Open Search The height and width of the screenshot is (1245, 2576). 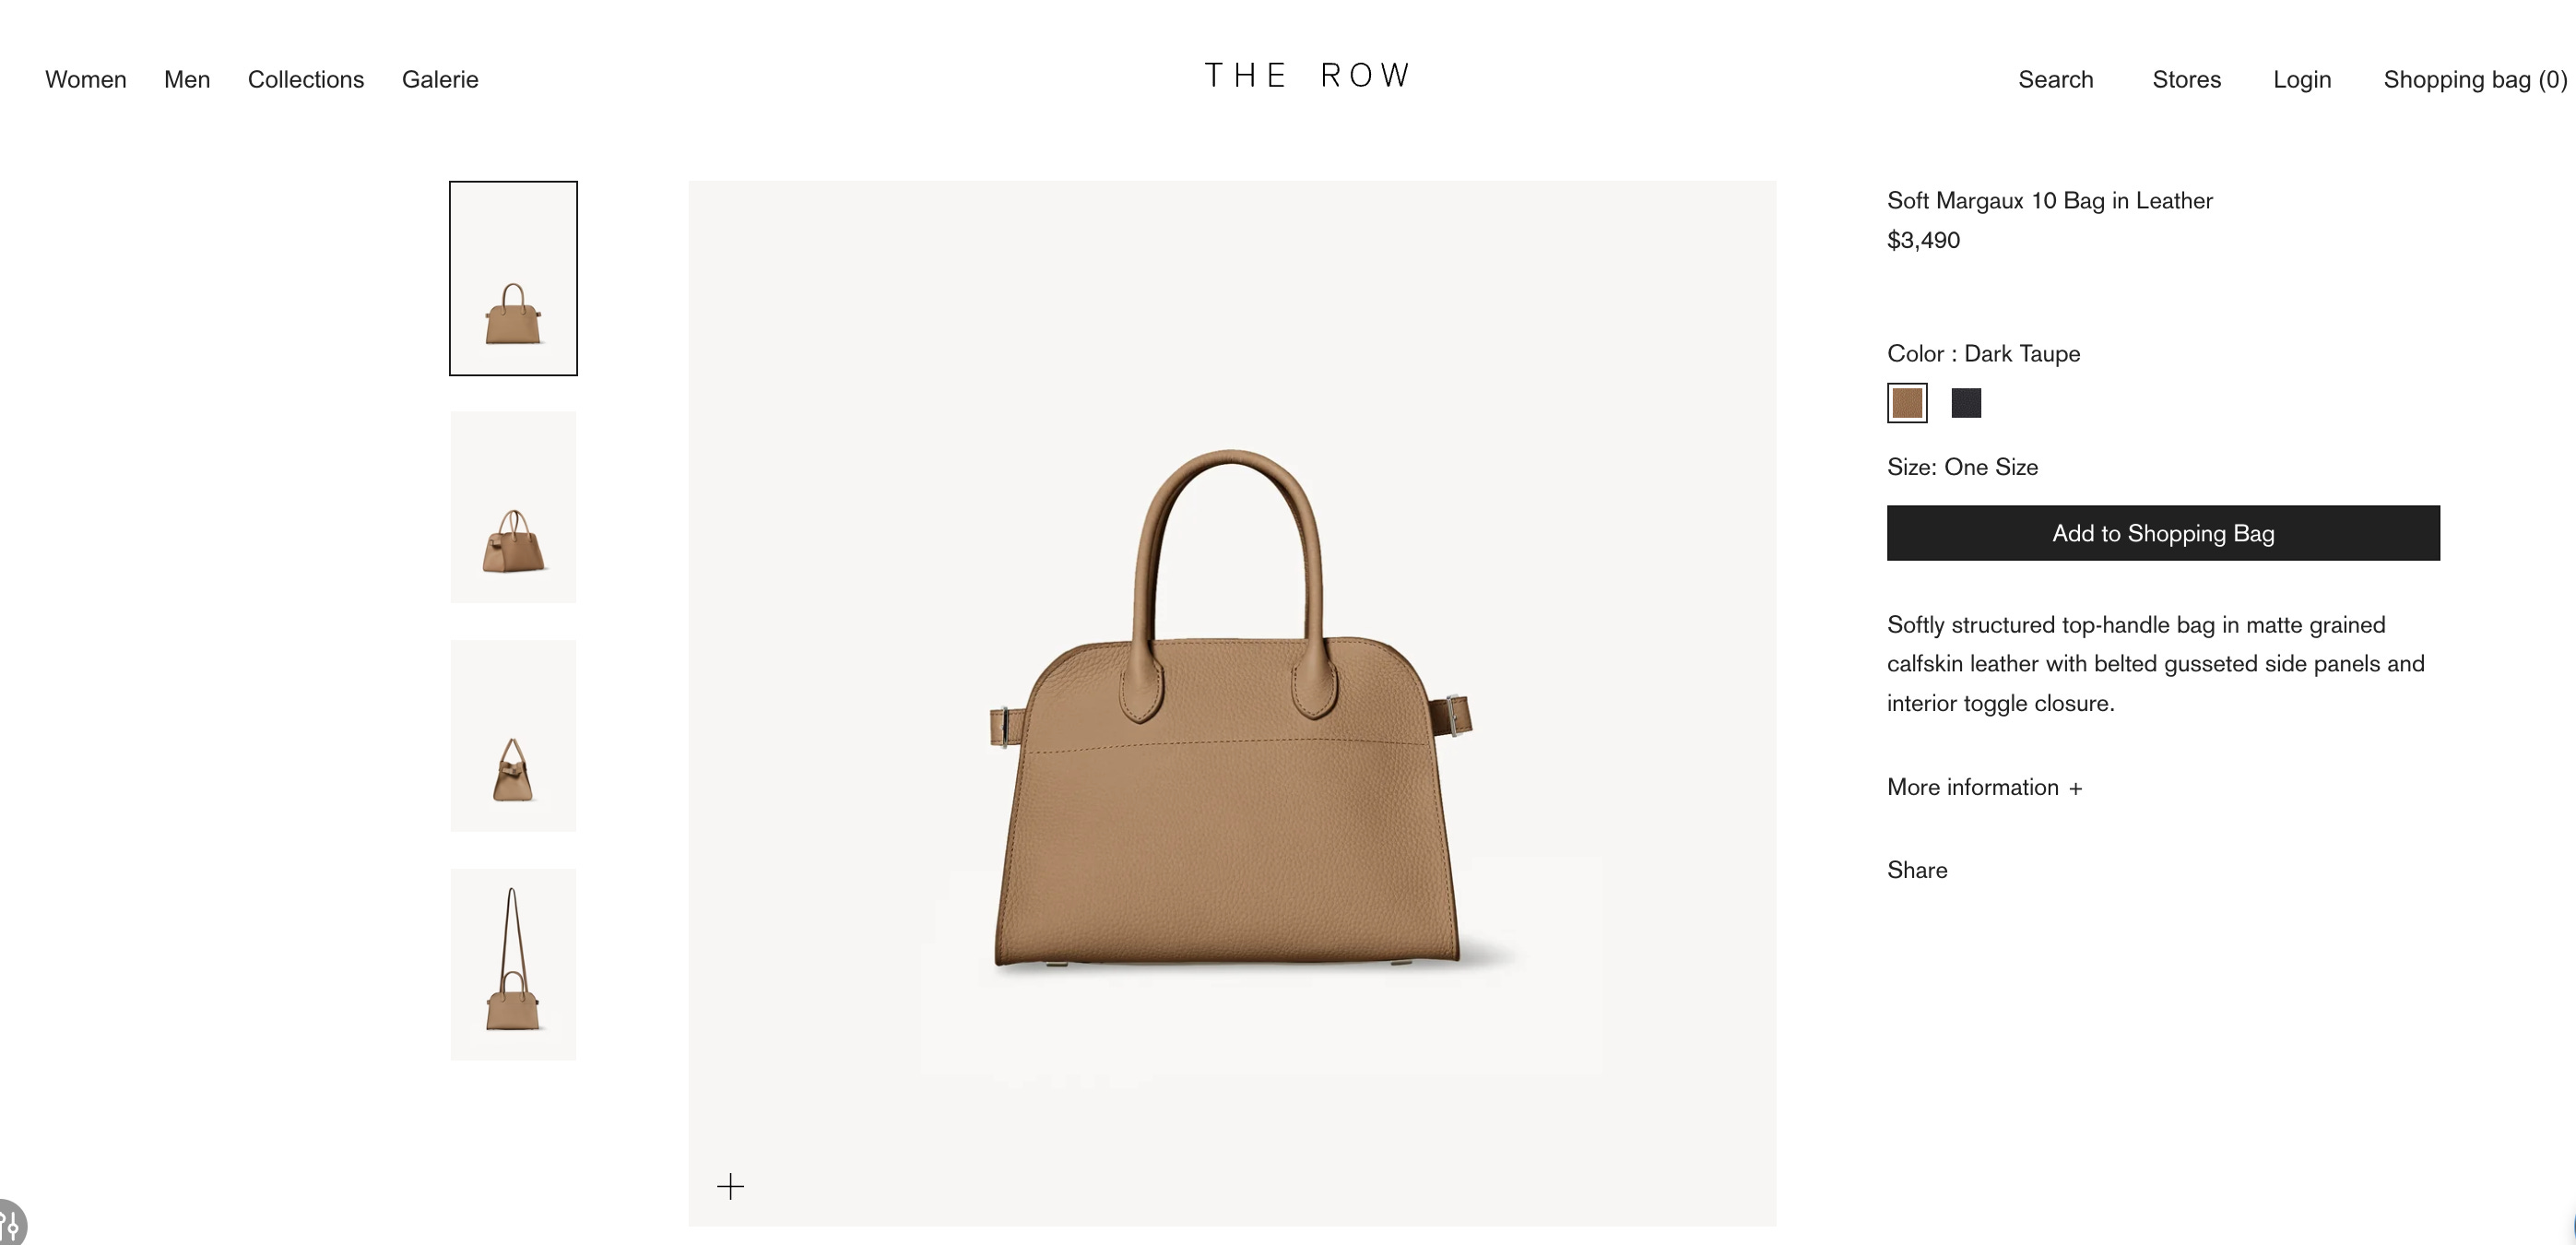click(2055, 79)
